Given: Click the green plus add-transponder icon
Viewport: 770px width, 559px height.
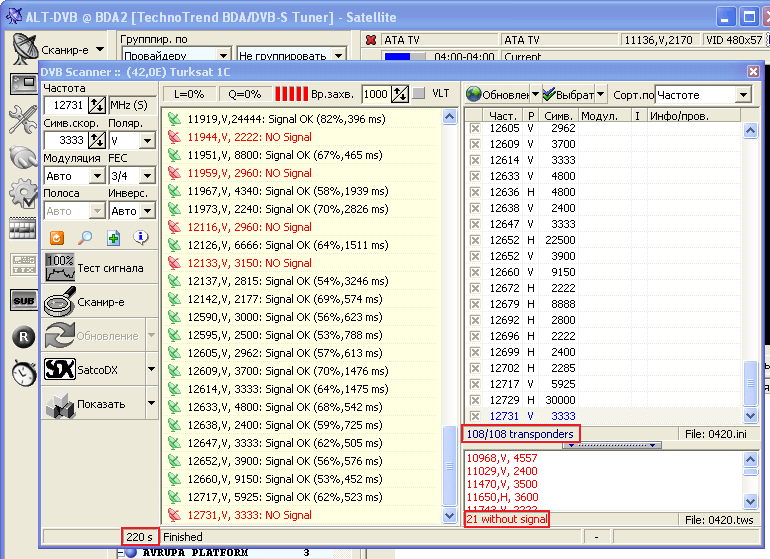Looking at the screenshot, I should [113, 238].
